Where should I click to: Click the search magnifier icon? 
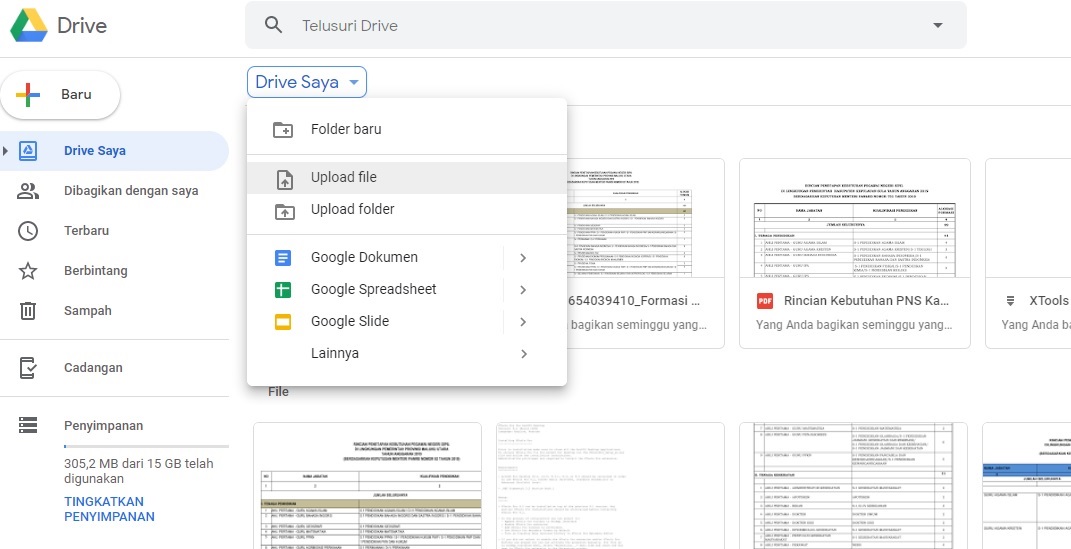(x=273, y=25)
